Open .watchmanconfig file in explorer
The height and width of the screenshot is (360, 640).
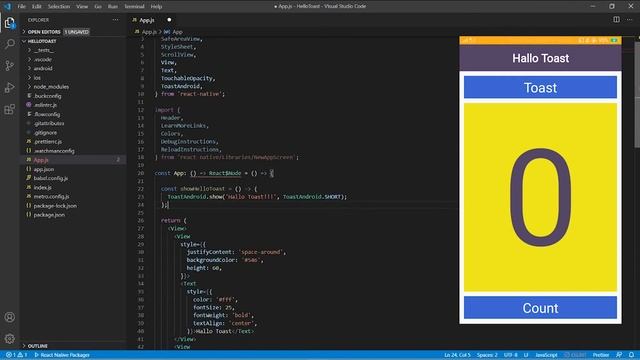(54, 151)
